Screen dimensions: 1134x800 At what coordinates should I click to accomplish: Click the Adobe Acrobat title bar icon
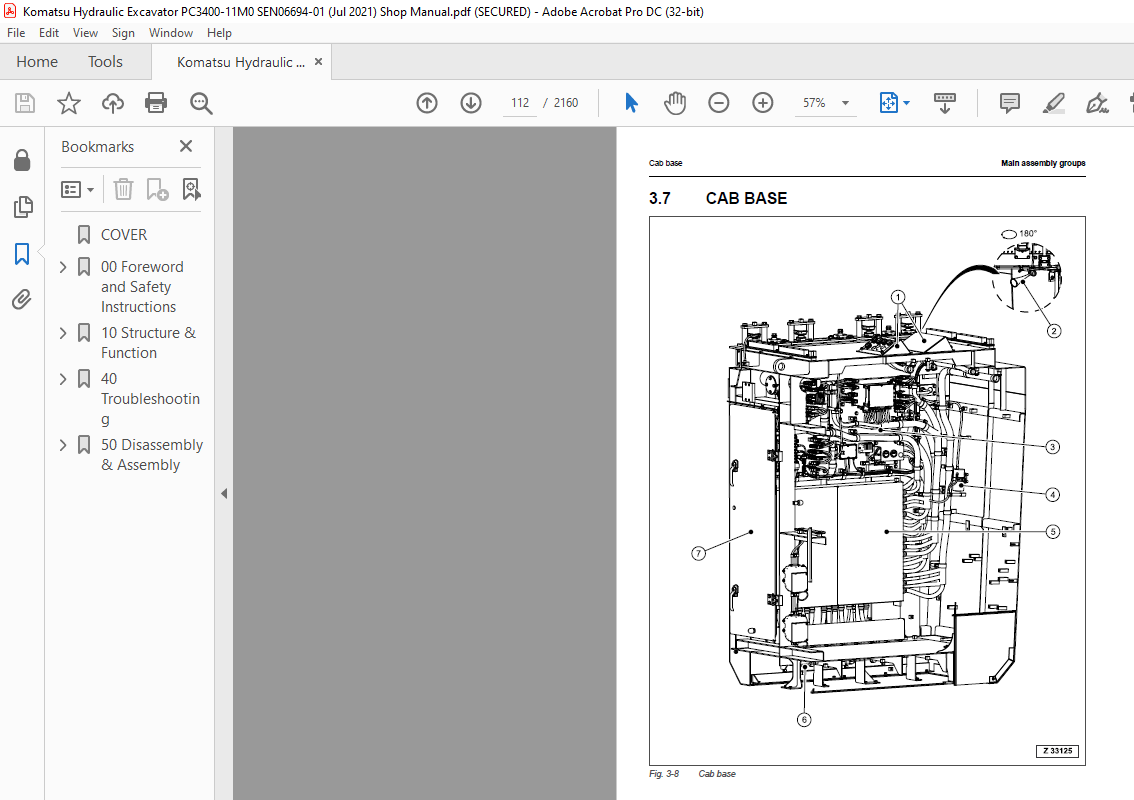point(10,11)
